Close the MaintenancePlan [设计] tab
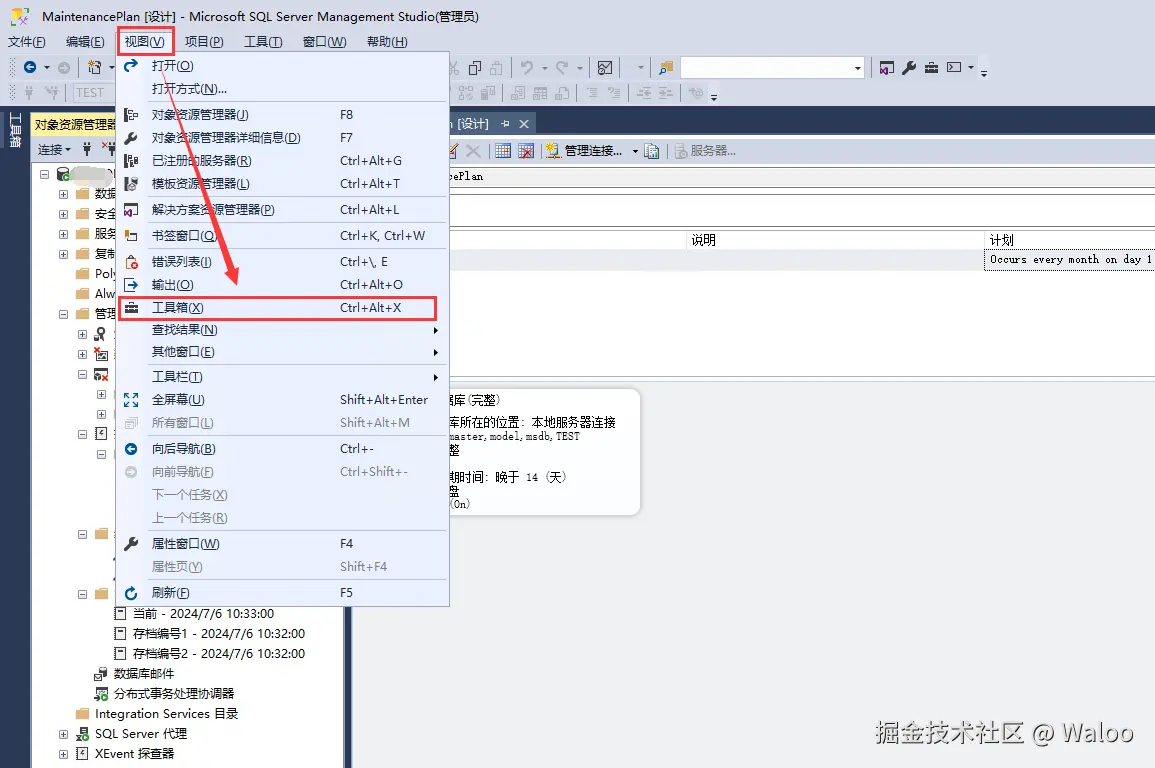 (524, 124)
